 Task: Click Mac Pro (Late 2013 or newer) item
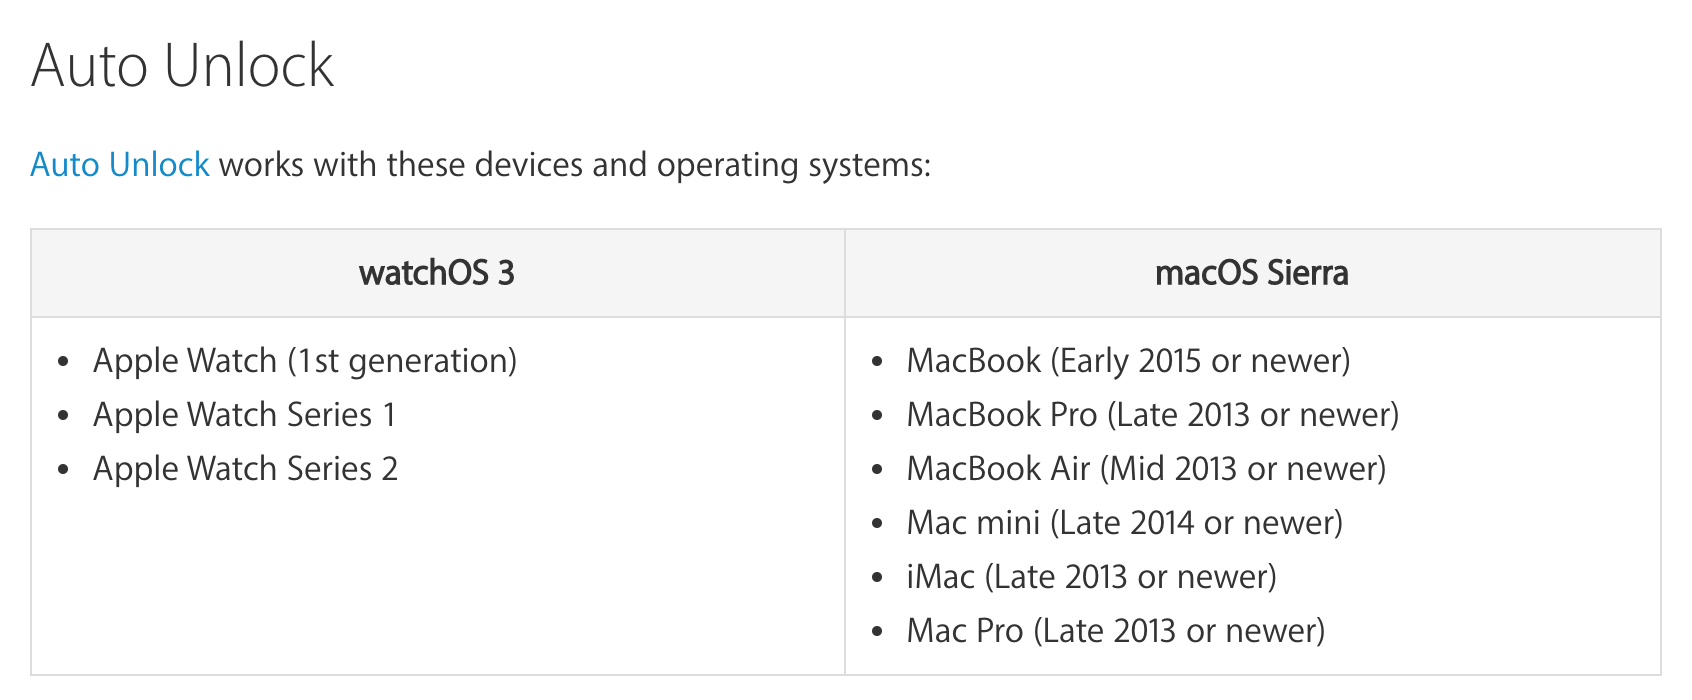click(x=1115, y=631)
